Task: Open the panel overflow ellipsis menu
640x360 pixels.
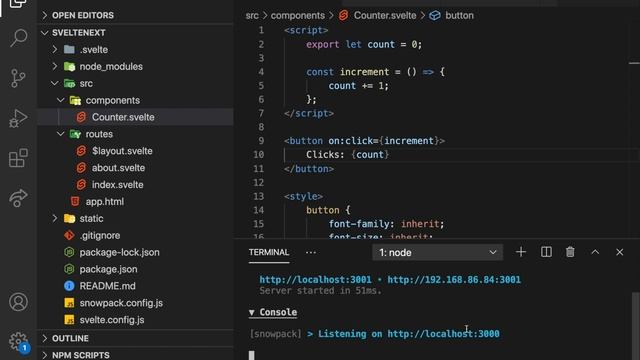Action: [x=311, y=253]
